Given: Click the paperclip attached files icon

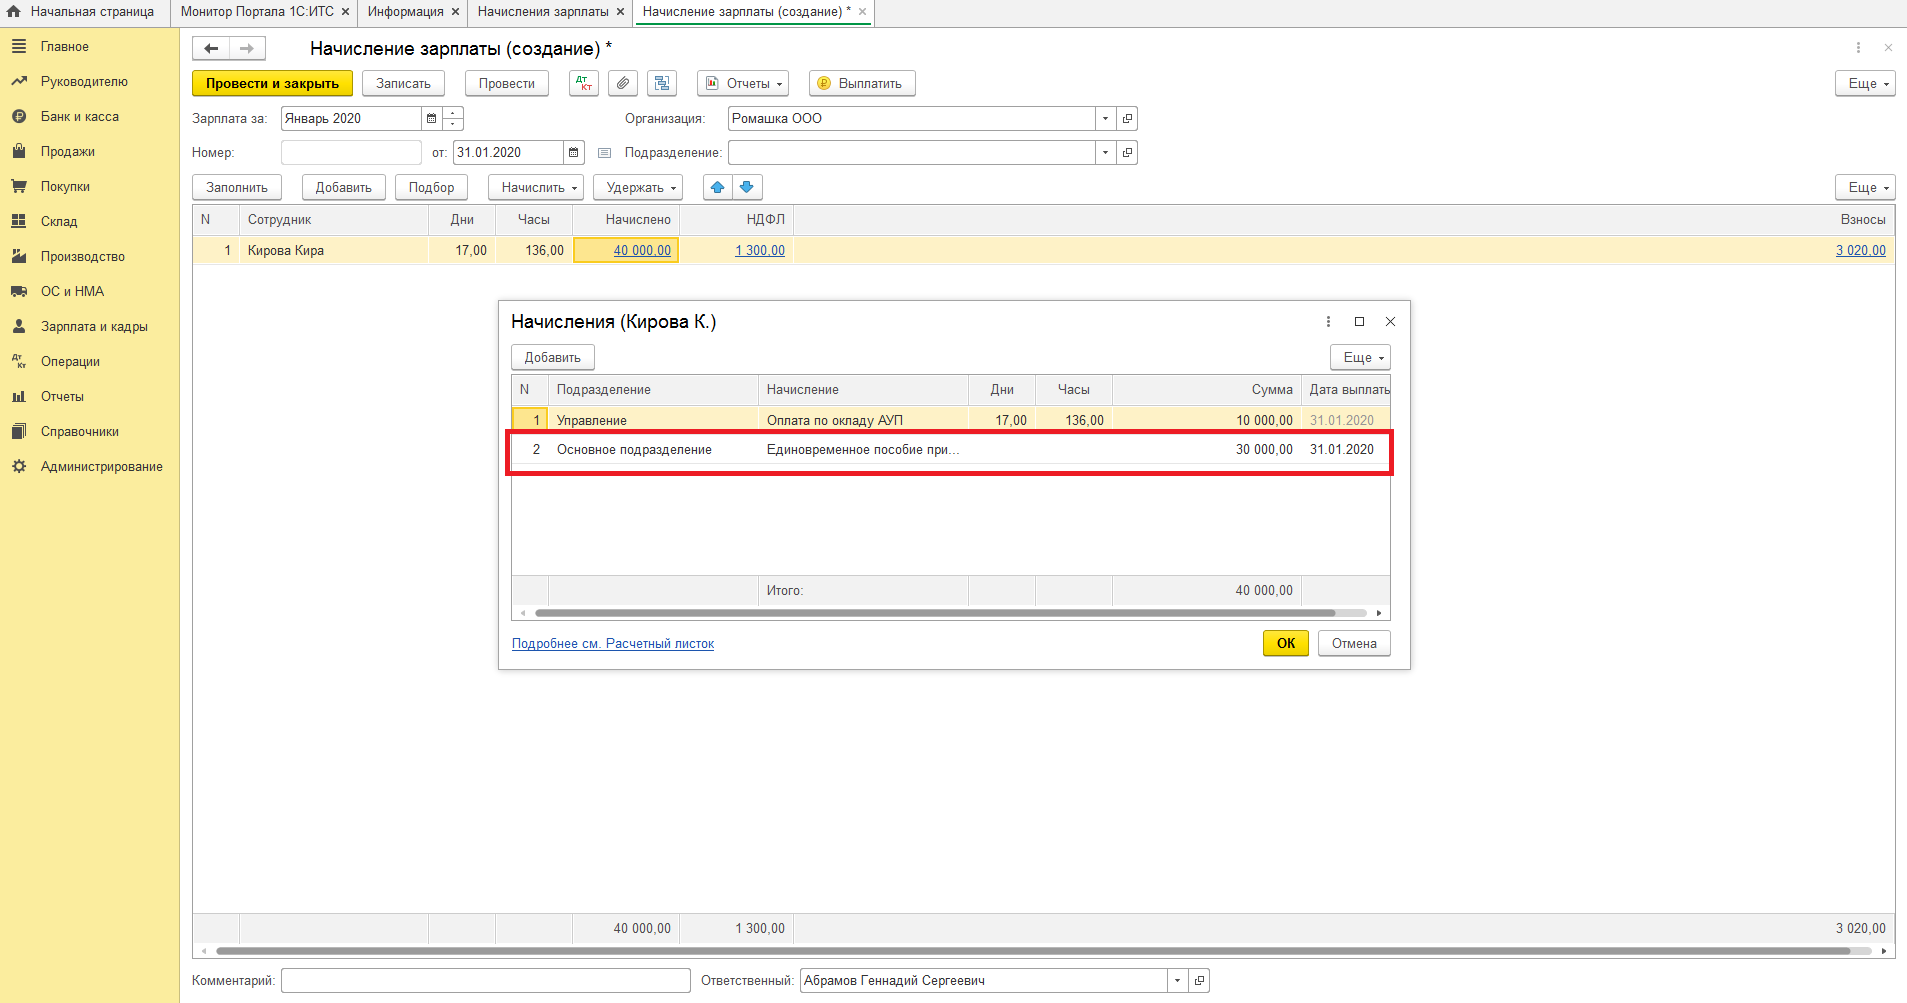Looking at the screenshot, I should 623,84.
